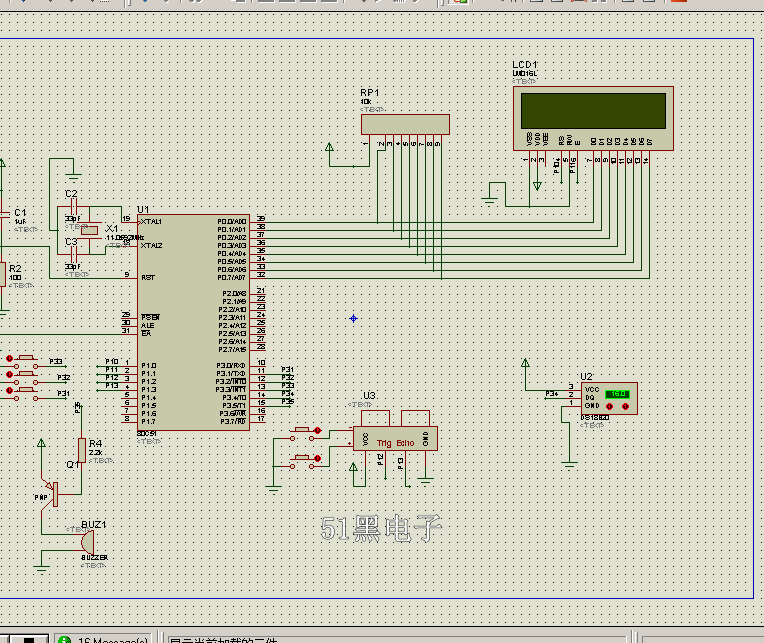764x643 pixels.
Task: Push the lower switch actuator near U3
Action: pyautogui.click(x=302, y=457)
